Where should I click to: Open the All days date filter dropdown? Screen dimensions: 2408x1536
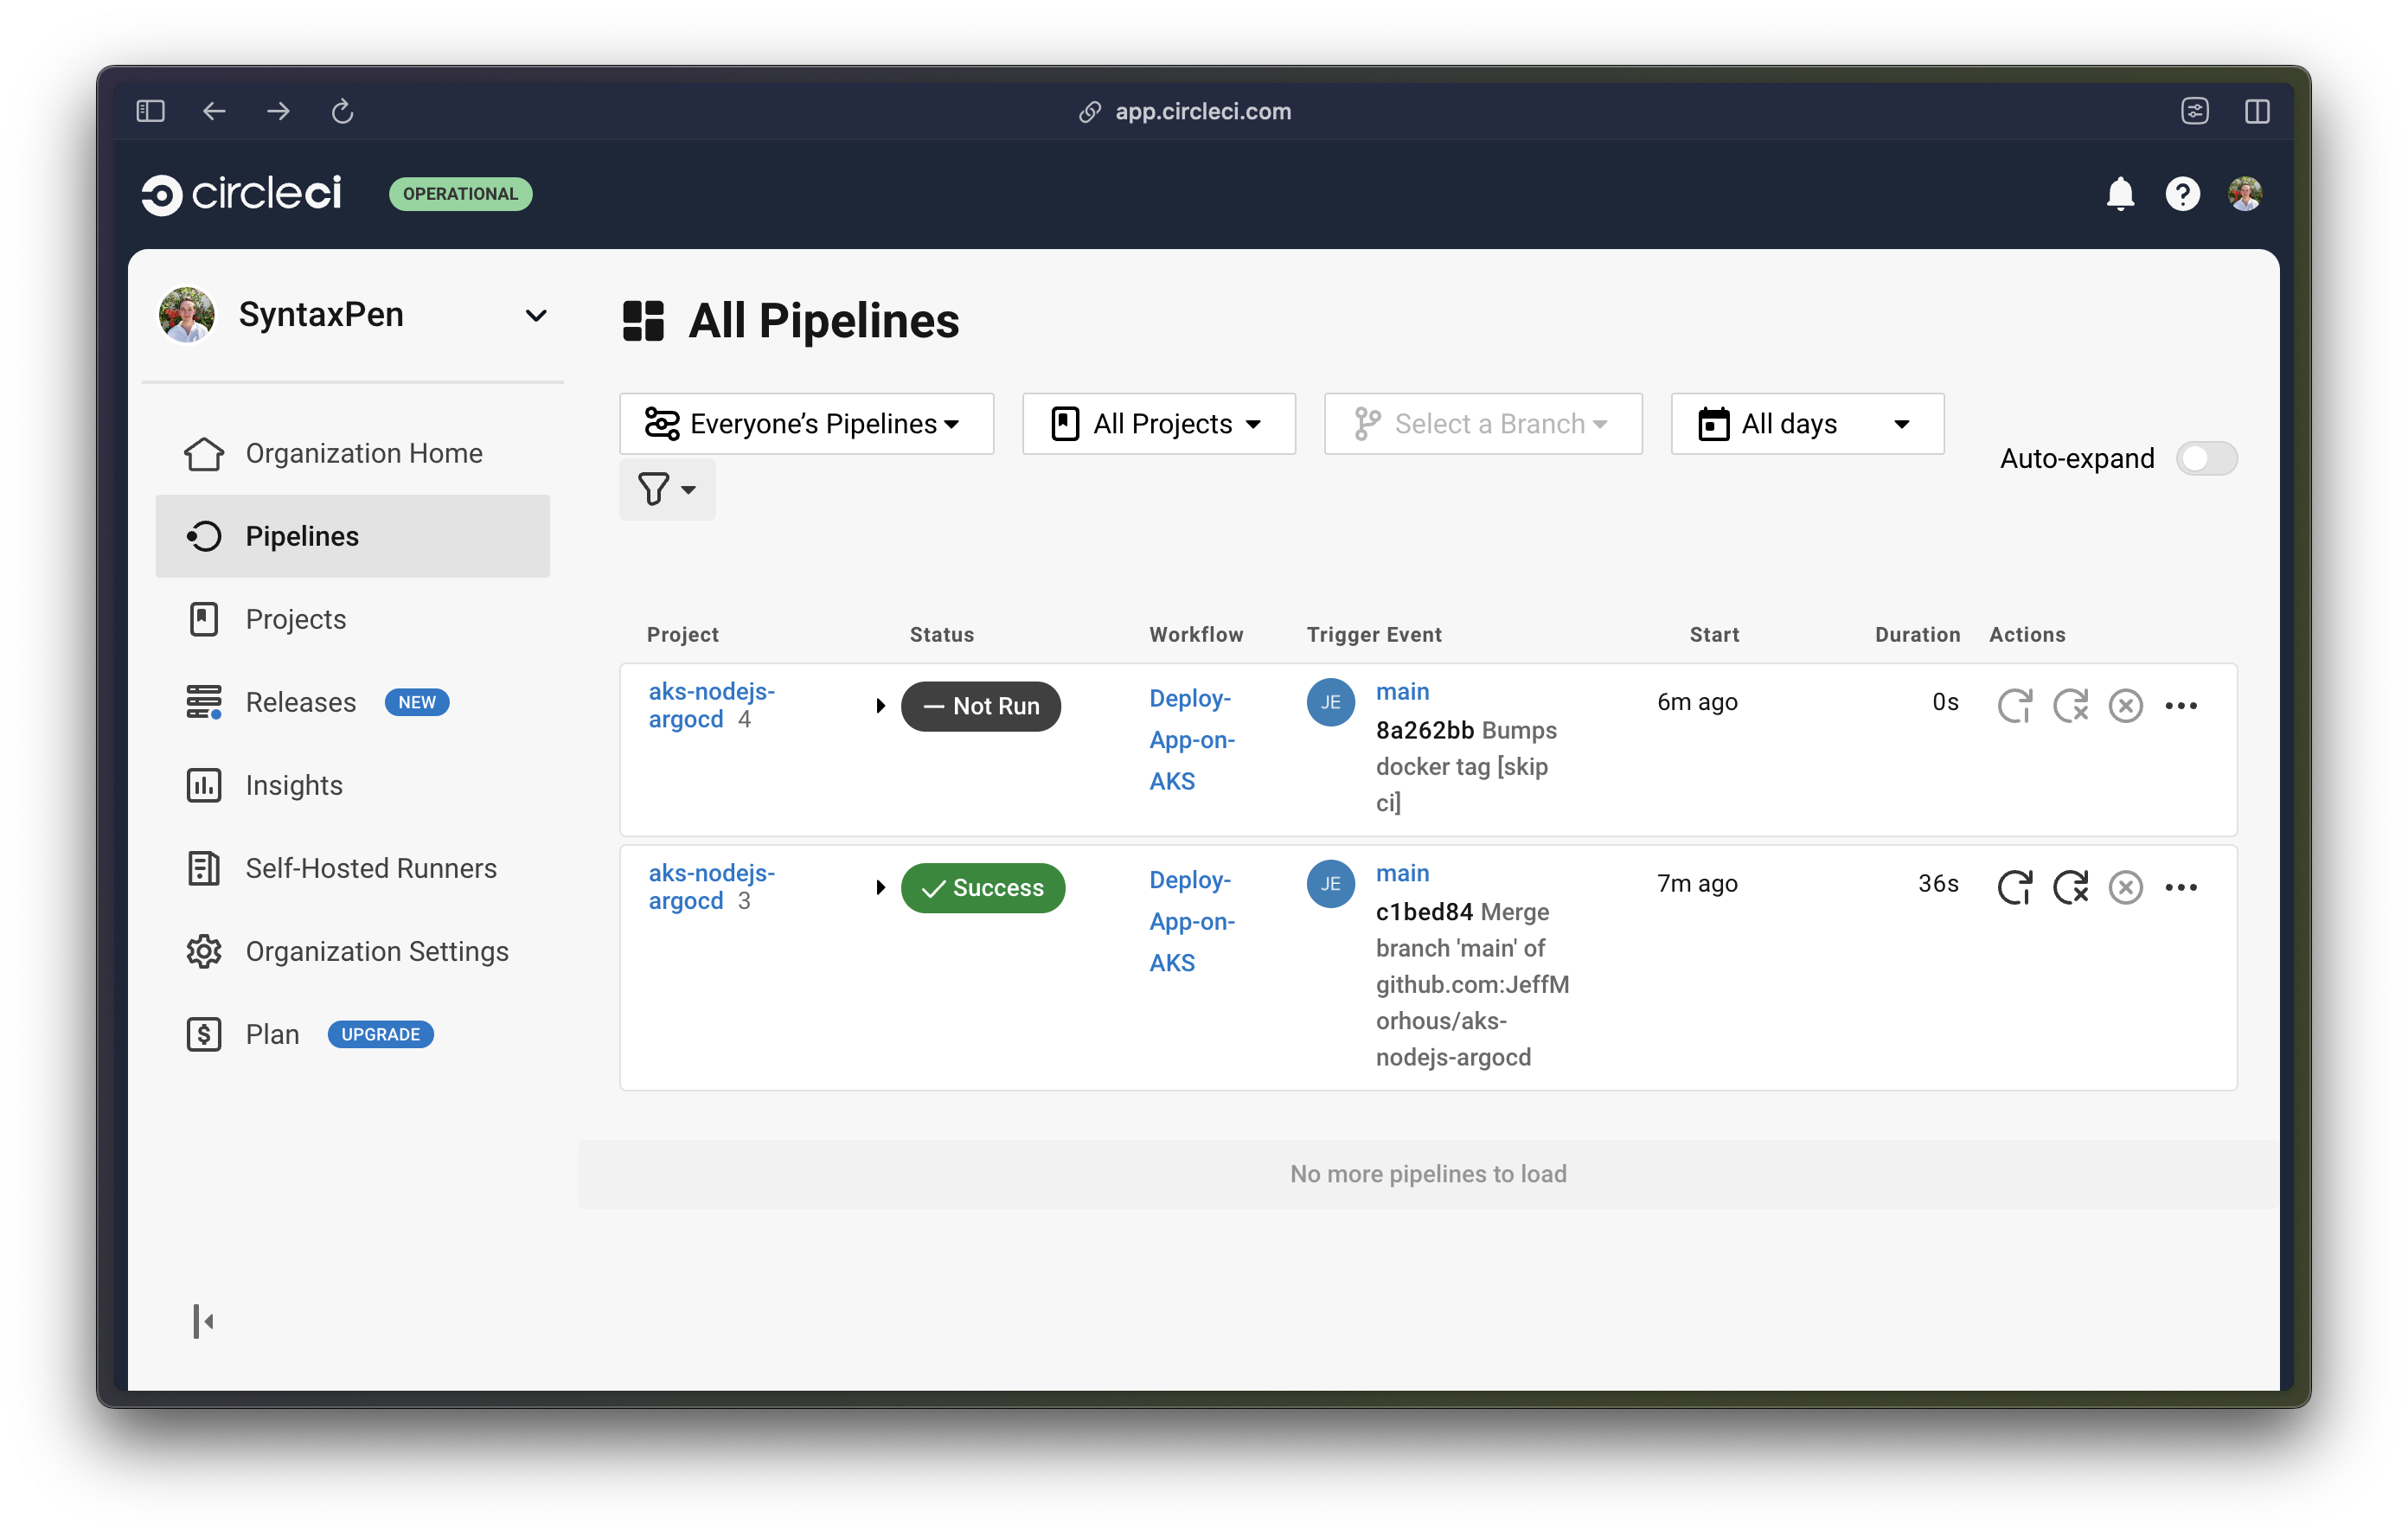(1806, 423)
